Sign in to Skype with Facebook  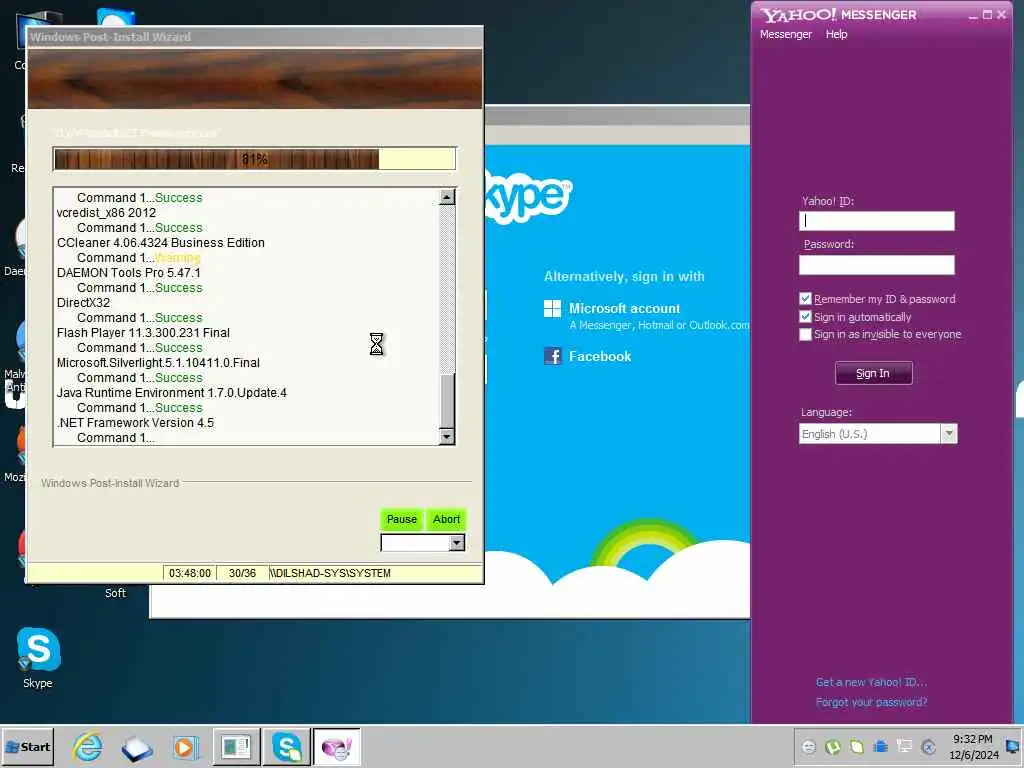pos(600,357)
